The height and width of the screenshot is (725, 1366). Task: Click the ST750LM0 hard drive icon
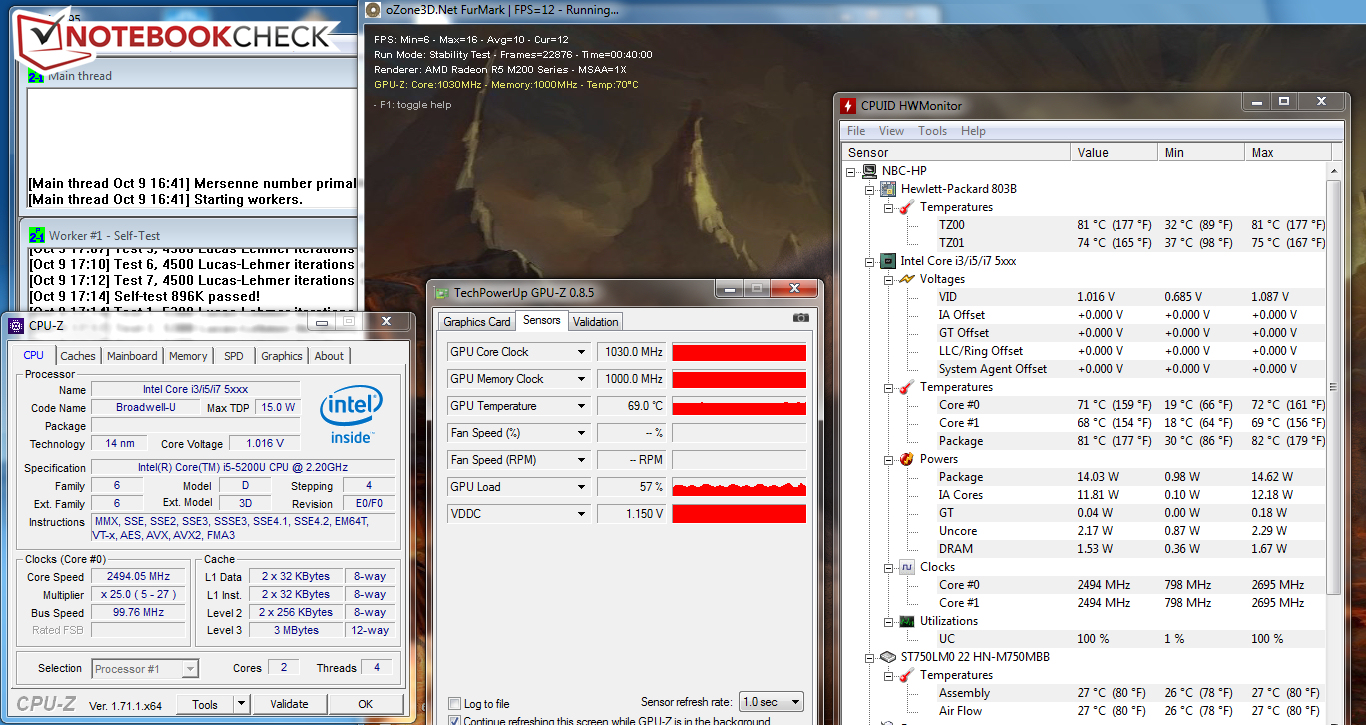click(x=888, y=657)
